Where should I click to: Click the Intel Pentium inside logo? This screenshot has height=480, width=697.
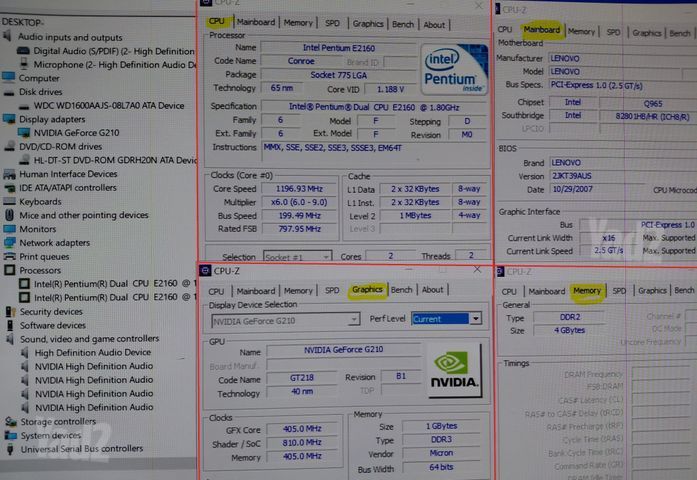tap(453, 69)
